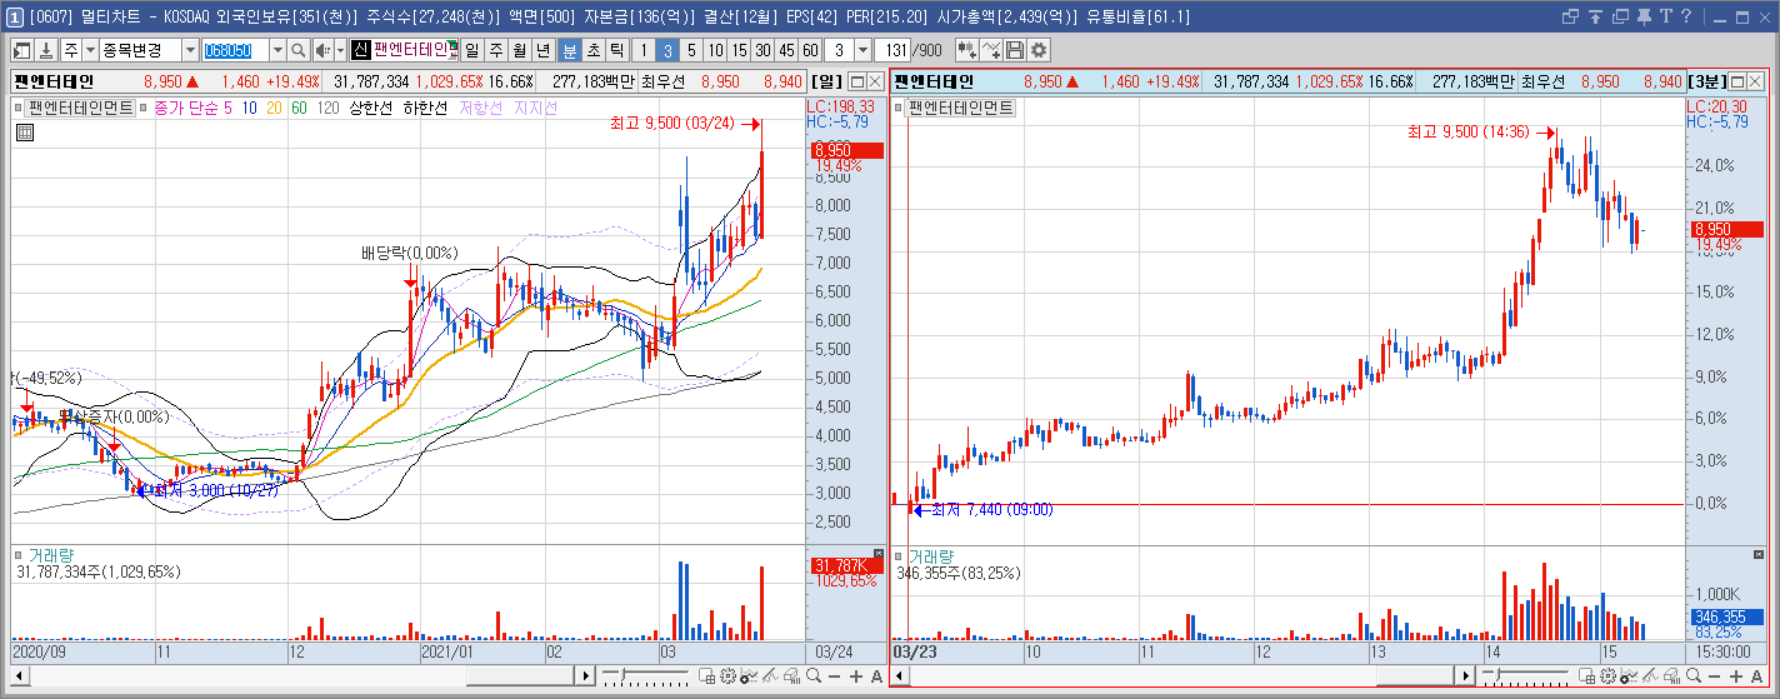Select the 월 (monthly) period button

(x=520, y=50)
